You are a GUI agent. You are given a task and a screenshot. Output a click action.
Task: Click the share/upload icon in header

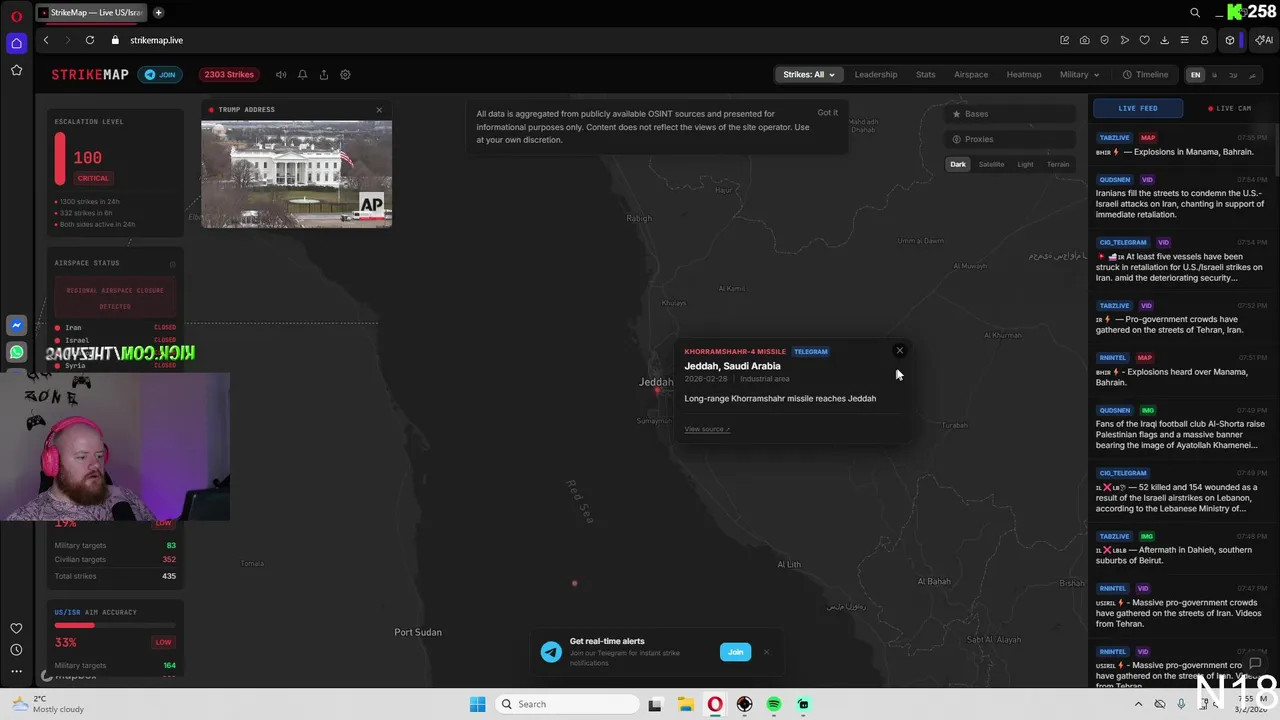click(324, 75)
